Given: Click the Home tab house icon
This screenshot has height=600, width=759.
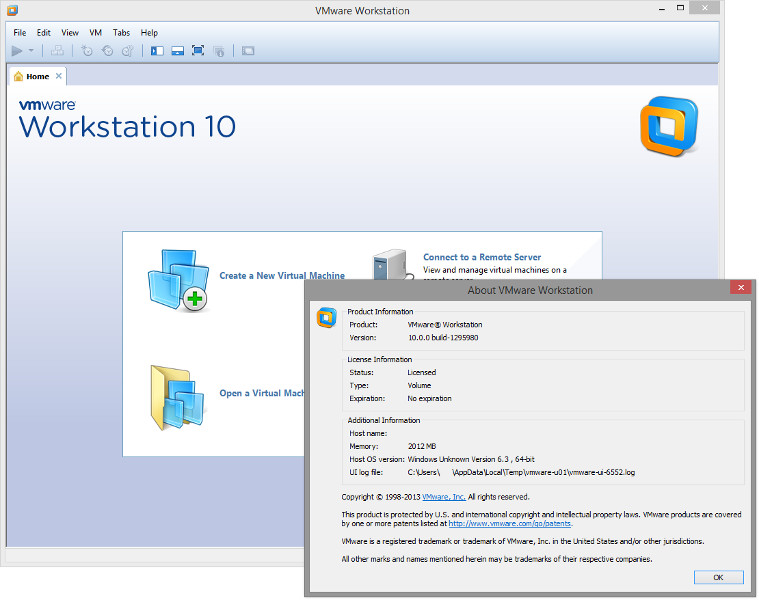Looking at the screenshot, I should click(x=18, y=76).
